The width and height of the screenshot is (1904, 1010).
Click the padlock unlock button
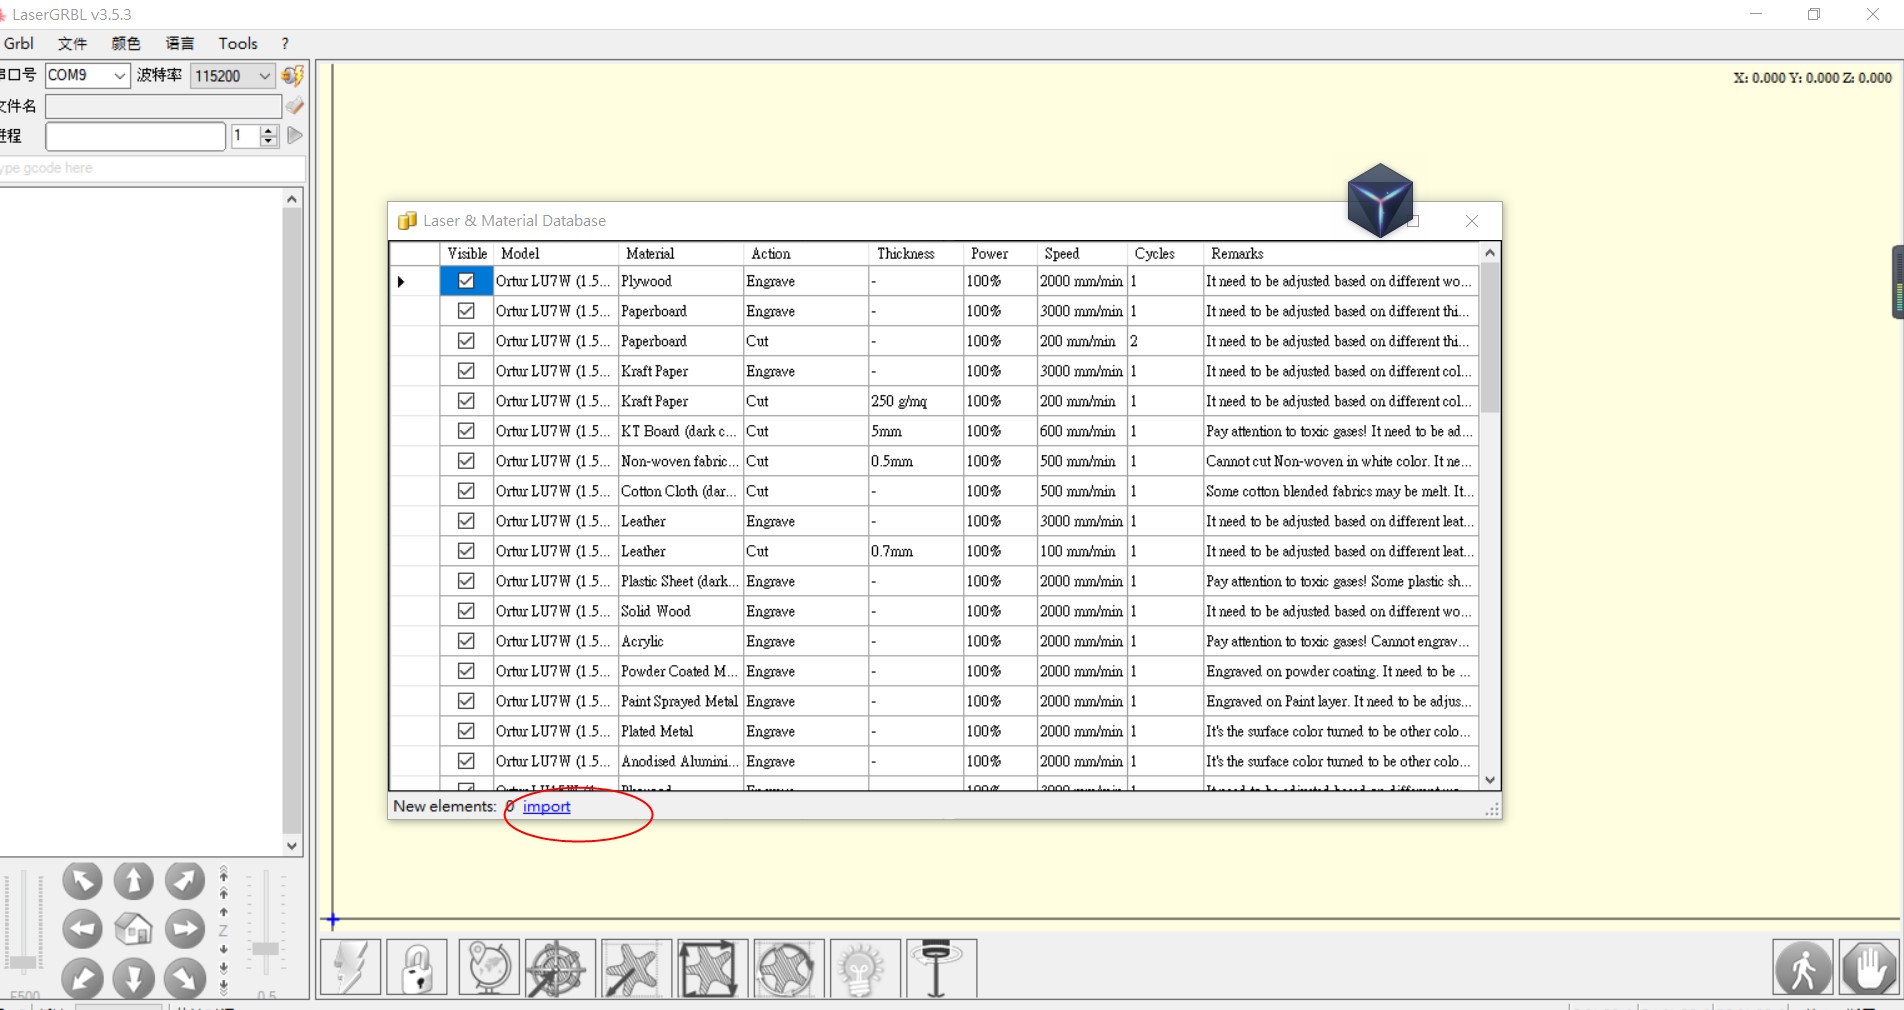[417, 967]
